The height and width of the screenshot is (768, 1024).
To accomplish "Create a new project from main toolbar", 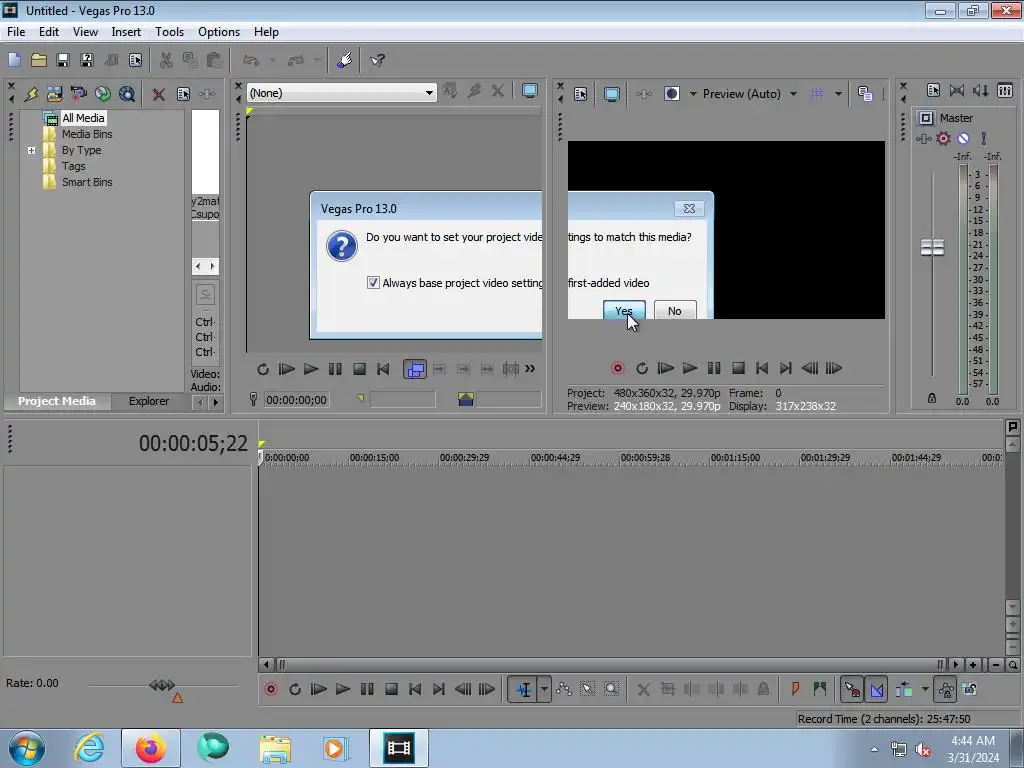I will click(x=14, y=60).
